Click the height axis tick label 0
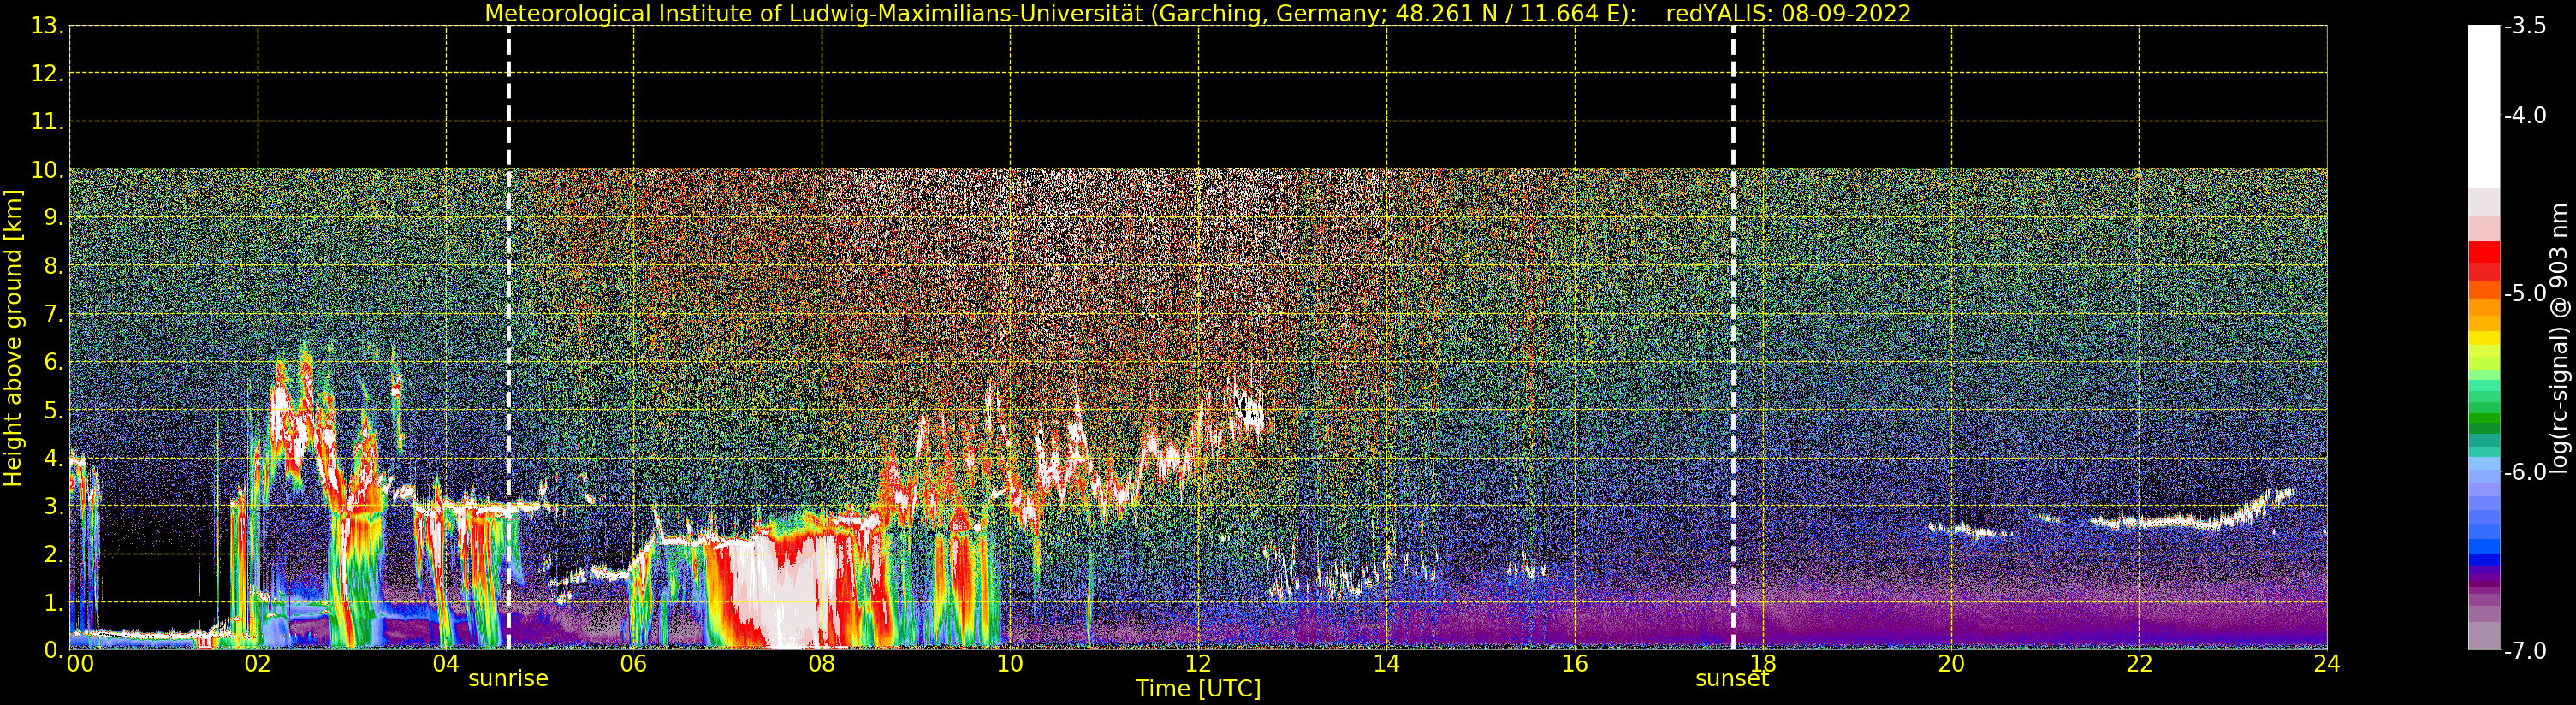2576x705 pixels. pos(52,650)
